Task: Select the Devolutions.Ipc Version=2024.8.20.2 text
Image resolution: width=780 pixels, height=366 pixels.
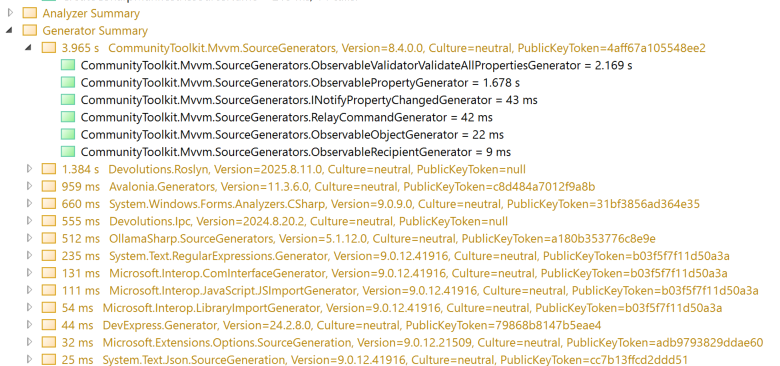Action: click(308, 222)
